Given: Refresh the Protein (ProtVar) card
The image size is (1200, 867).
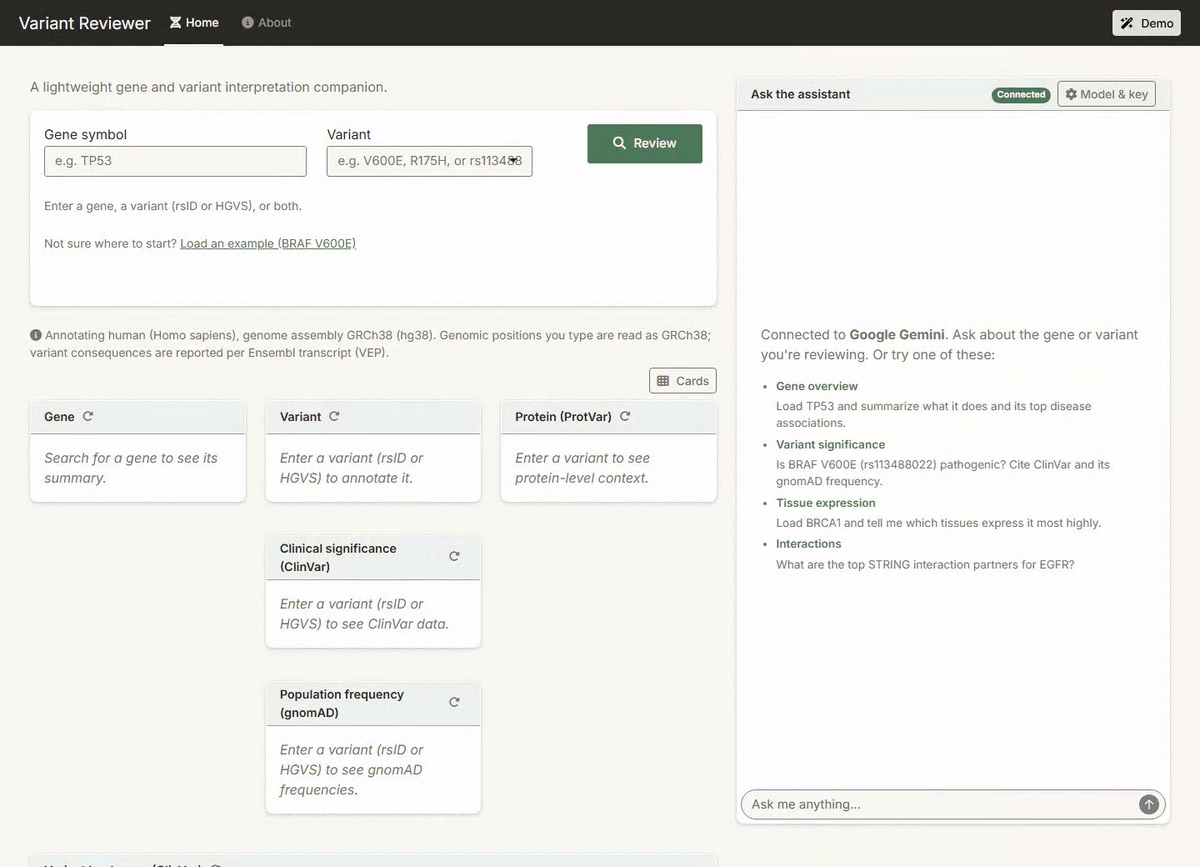Looking at the screenshot, I should [x=625, y=417].
